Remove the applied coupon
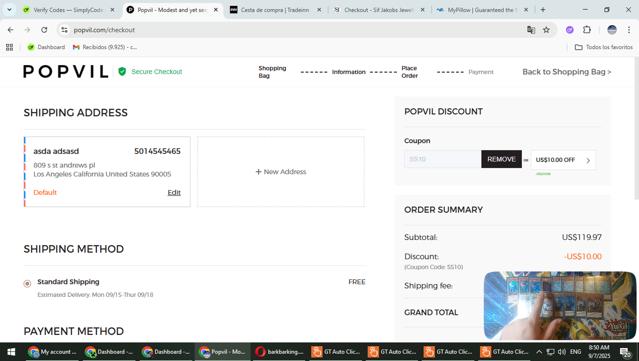 pyautogui.click(x=501, y=159)
